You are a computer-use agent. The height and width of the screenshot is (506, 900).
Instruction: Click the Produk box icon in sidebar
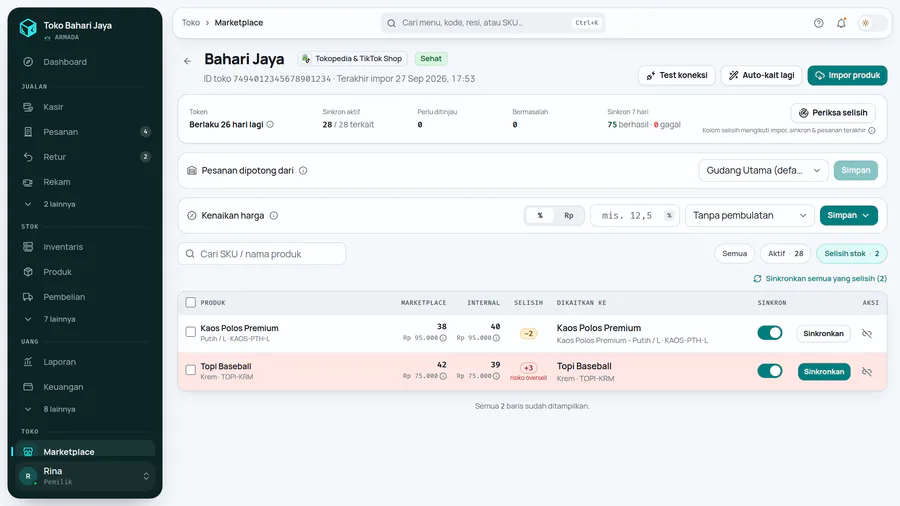28,272
